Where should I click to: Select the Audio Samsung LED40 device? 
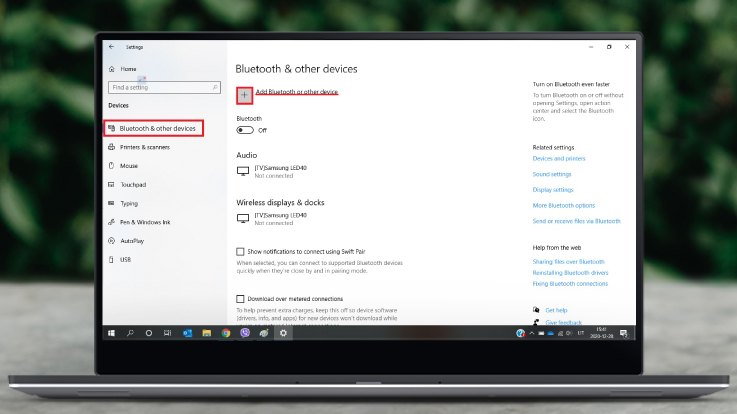pos(280,172)
